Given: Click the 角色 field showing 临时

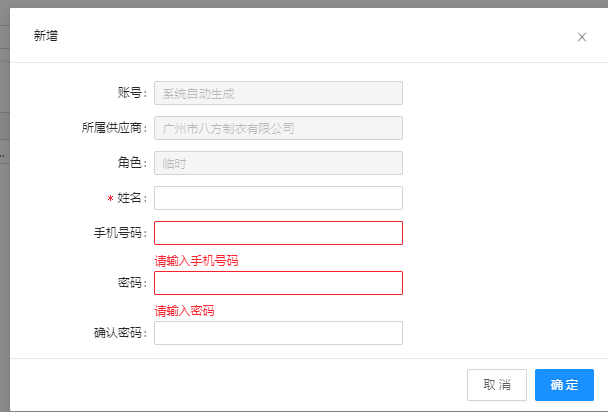Looking at the screenshot, I should 278,163.
